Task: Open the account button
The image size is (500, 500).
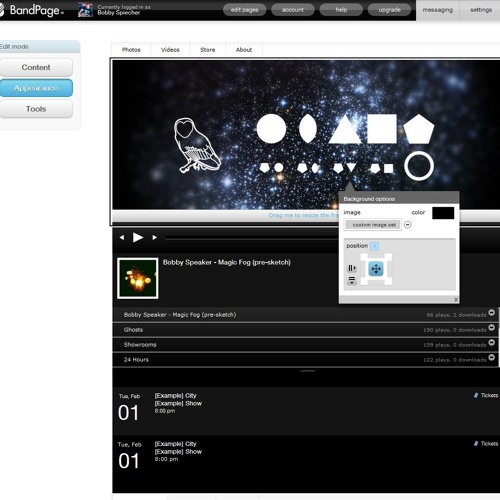Action: 293,10
